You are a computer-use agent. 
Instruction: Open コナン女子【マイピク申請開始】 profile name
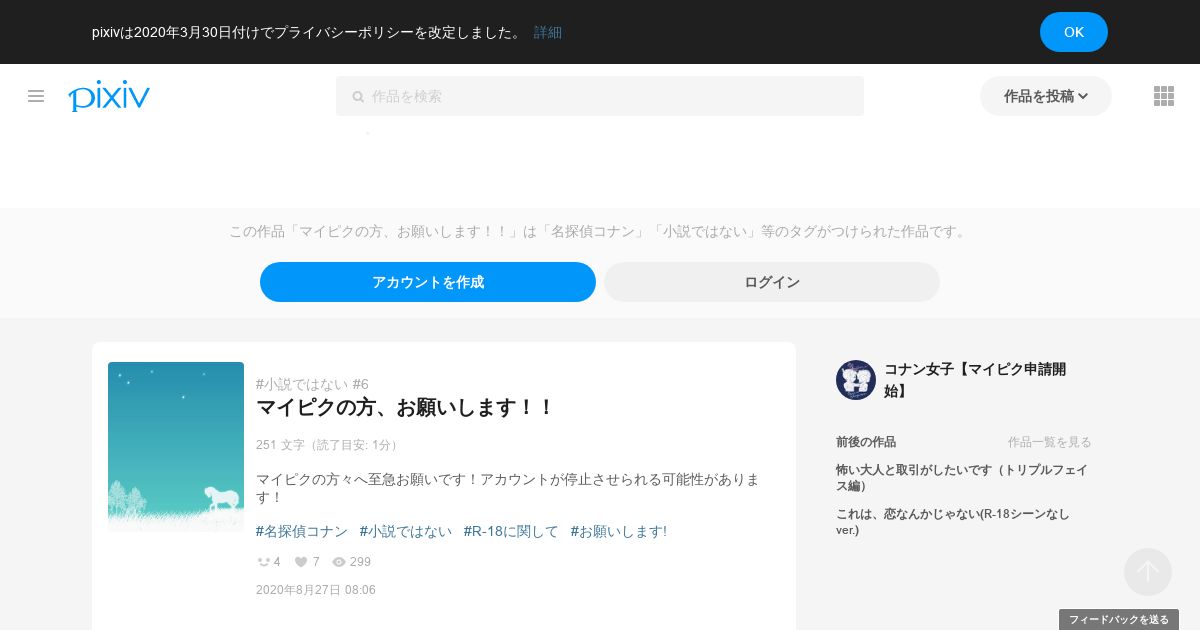(975, 380)
